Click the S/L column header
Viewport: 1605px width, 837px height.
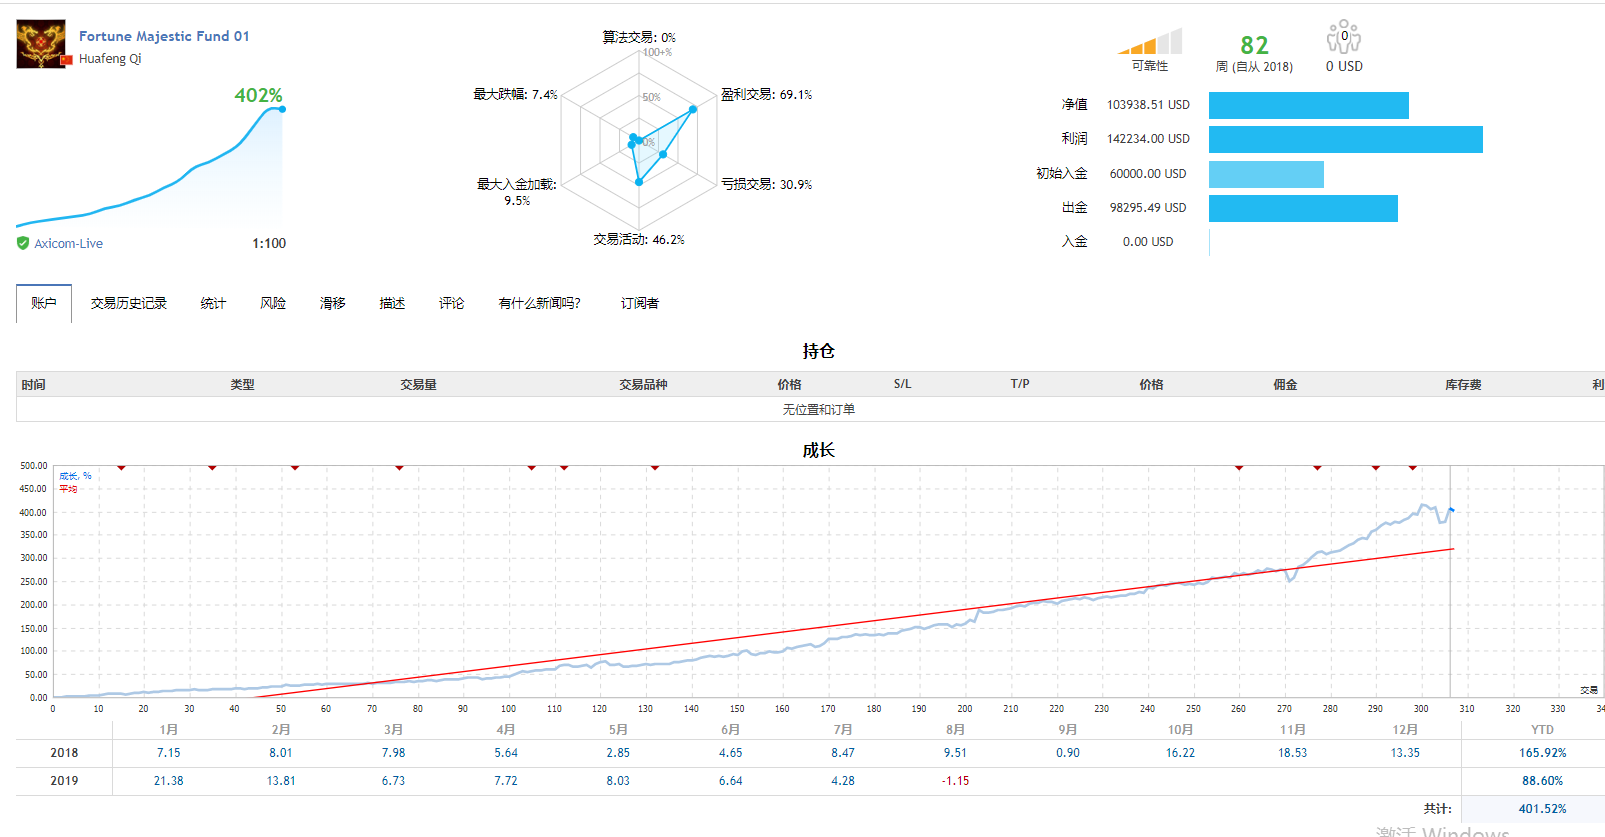click(902, 384)
